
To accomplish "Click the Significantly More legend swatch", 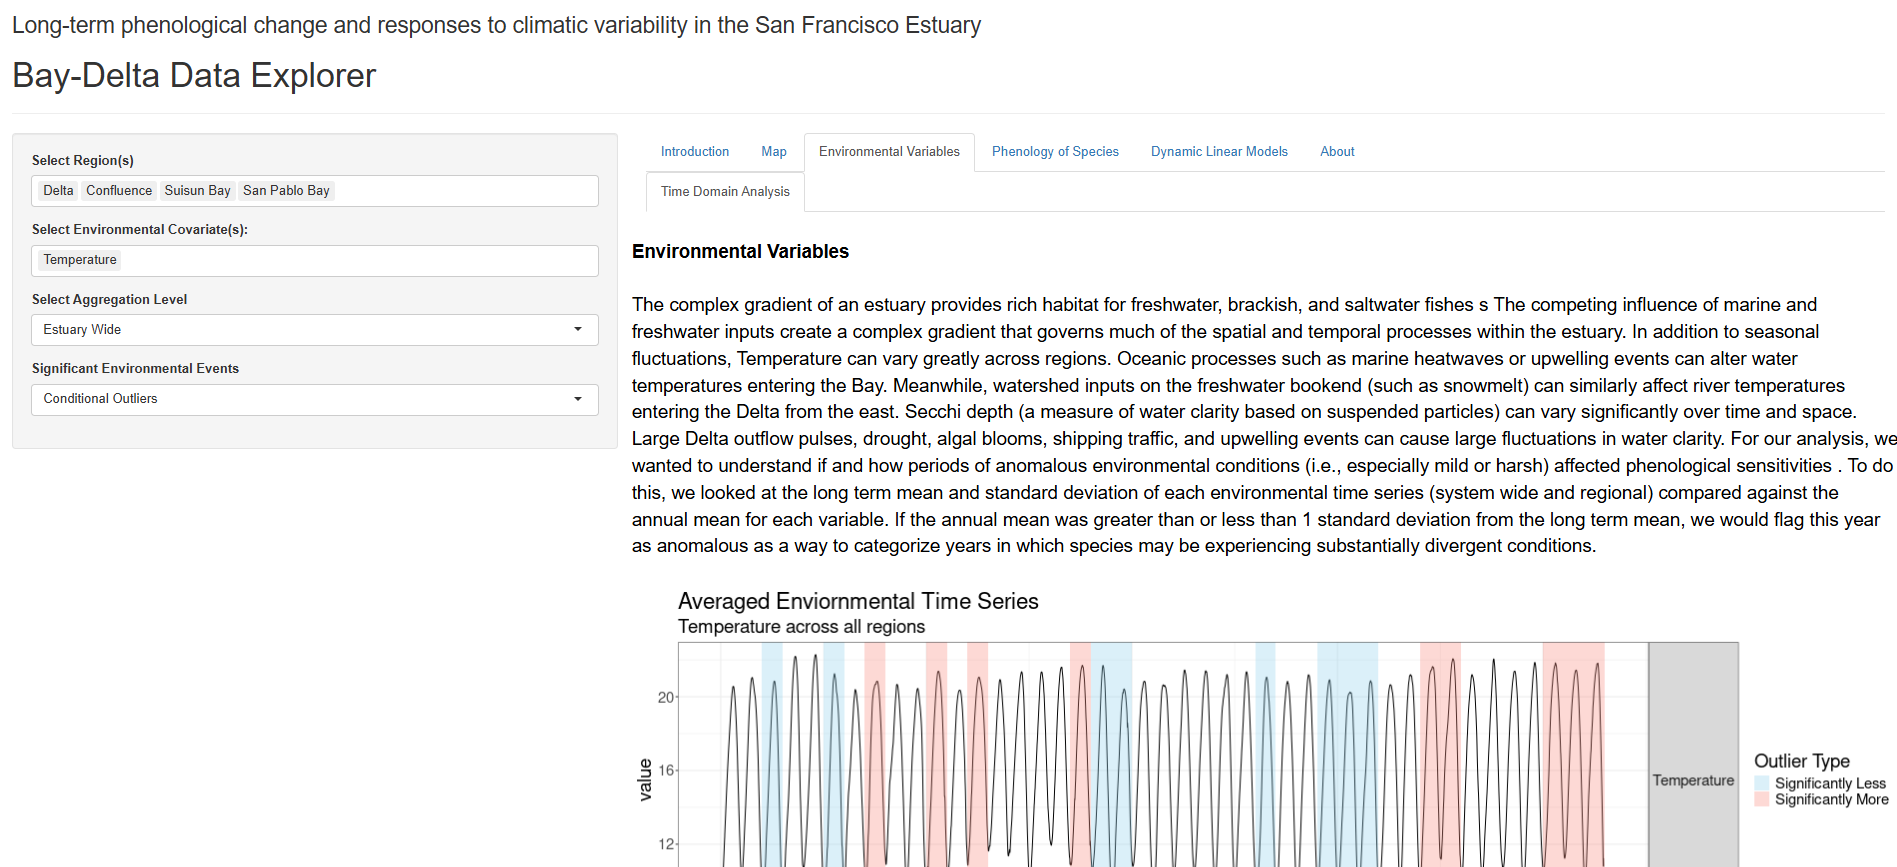I will pyautogui.click(x=1762, y=800).
